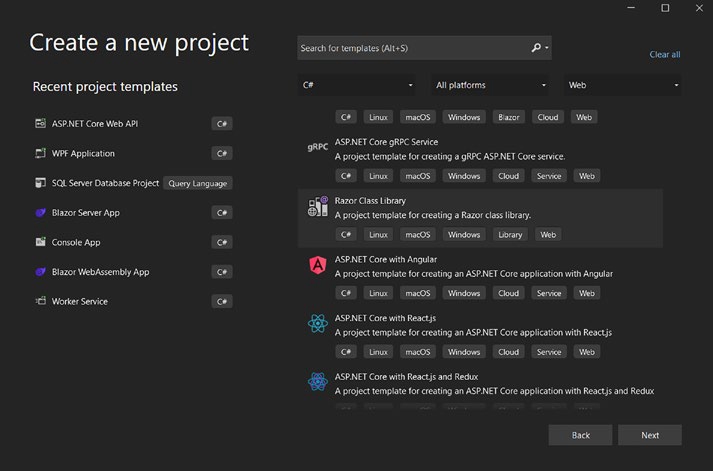Open the All platforms filter dropdown
Viewport: 713px width, 471px height.
(x=490, y=85)
